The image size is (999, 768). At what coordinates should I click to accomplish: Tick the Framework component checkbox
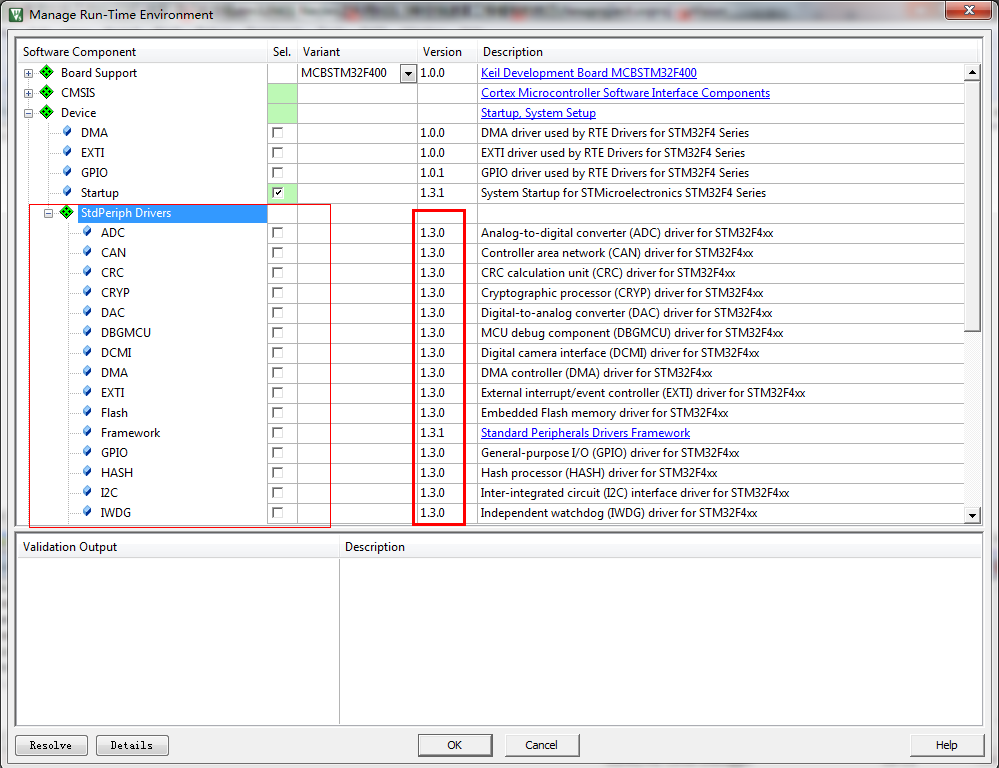[277, 433]
